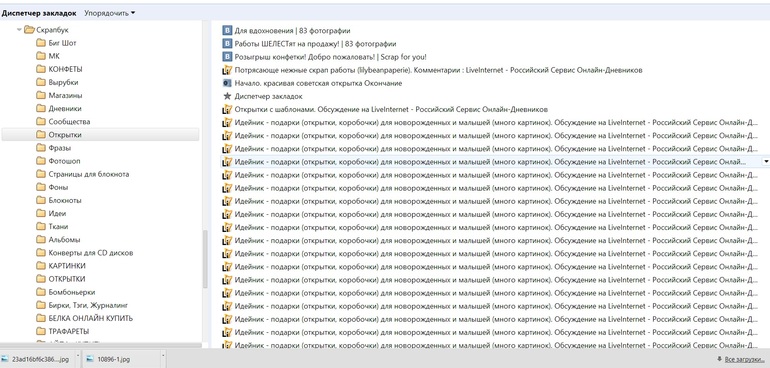Click the Дневники folder icon
This screenshot has width=770, height=368.
coord(41,109)
